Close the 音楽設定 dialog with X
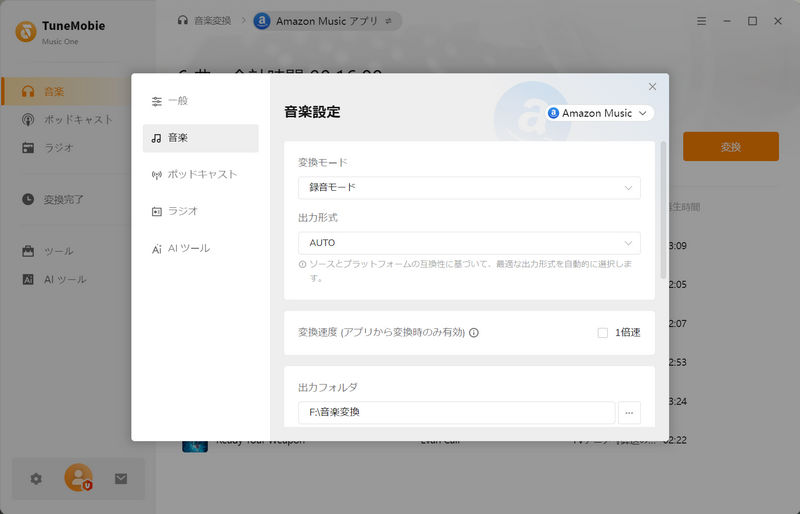This screenshot has height=514, width=800. click(x=652, y=87)
